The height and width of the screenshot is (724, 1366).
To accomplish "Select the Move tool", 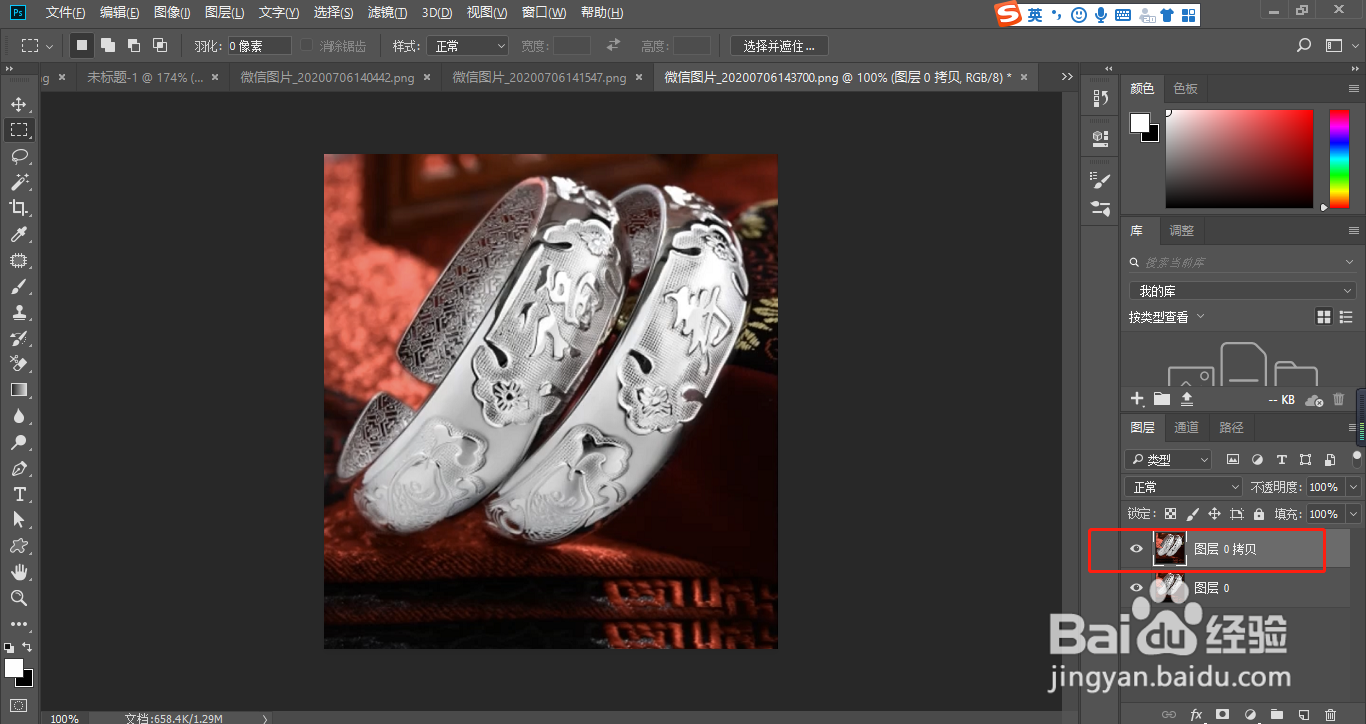I will (19, 104).
